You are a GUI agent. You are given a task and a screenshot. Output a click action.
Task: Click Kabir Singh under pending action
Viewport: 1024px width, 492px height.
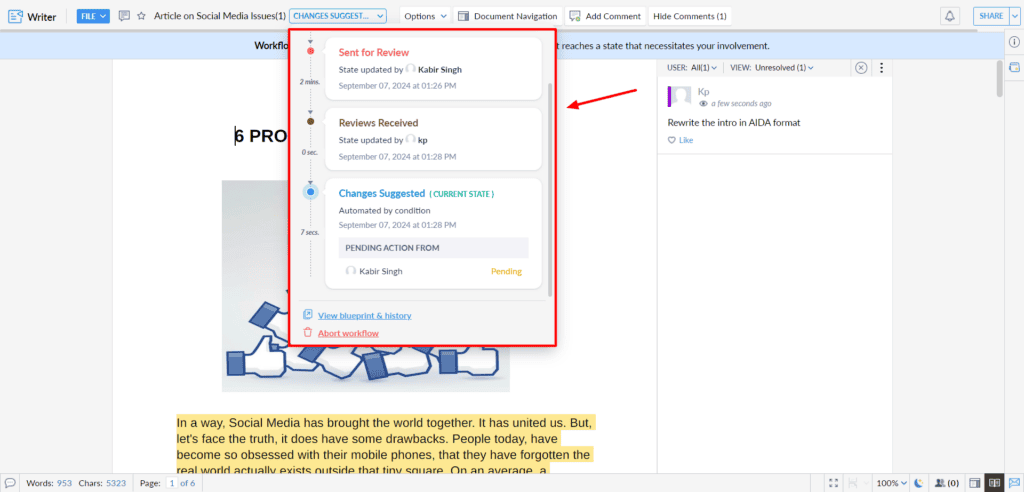381,271
